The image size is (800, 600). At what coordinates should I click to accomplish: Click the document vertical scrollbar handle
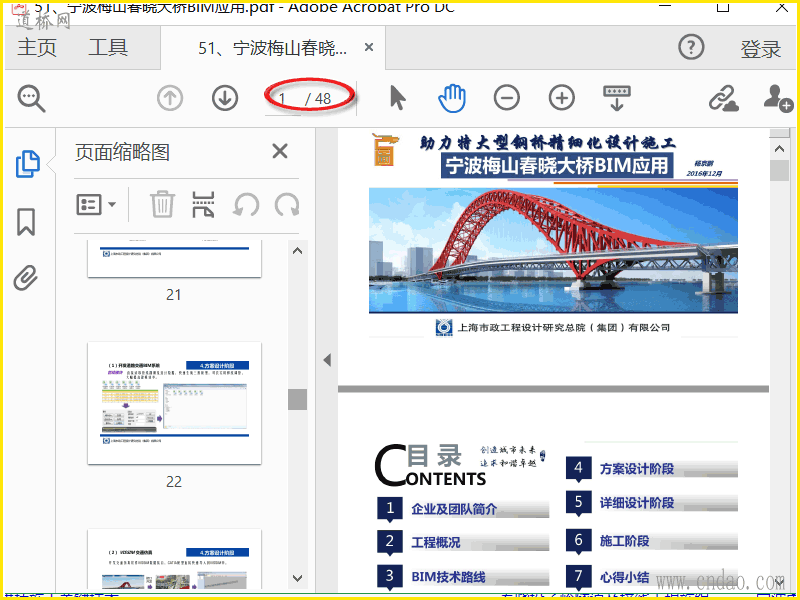pyautogui.click(x=779, y=170)
